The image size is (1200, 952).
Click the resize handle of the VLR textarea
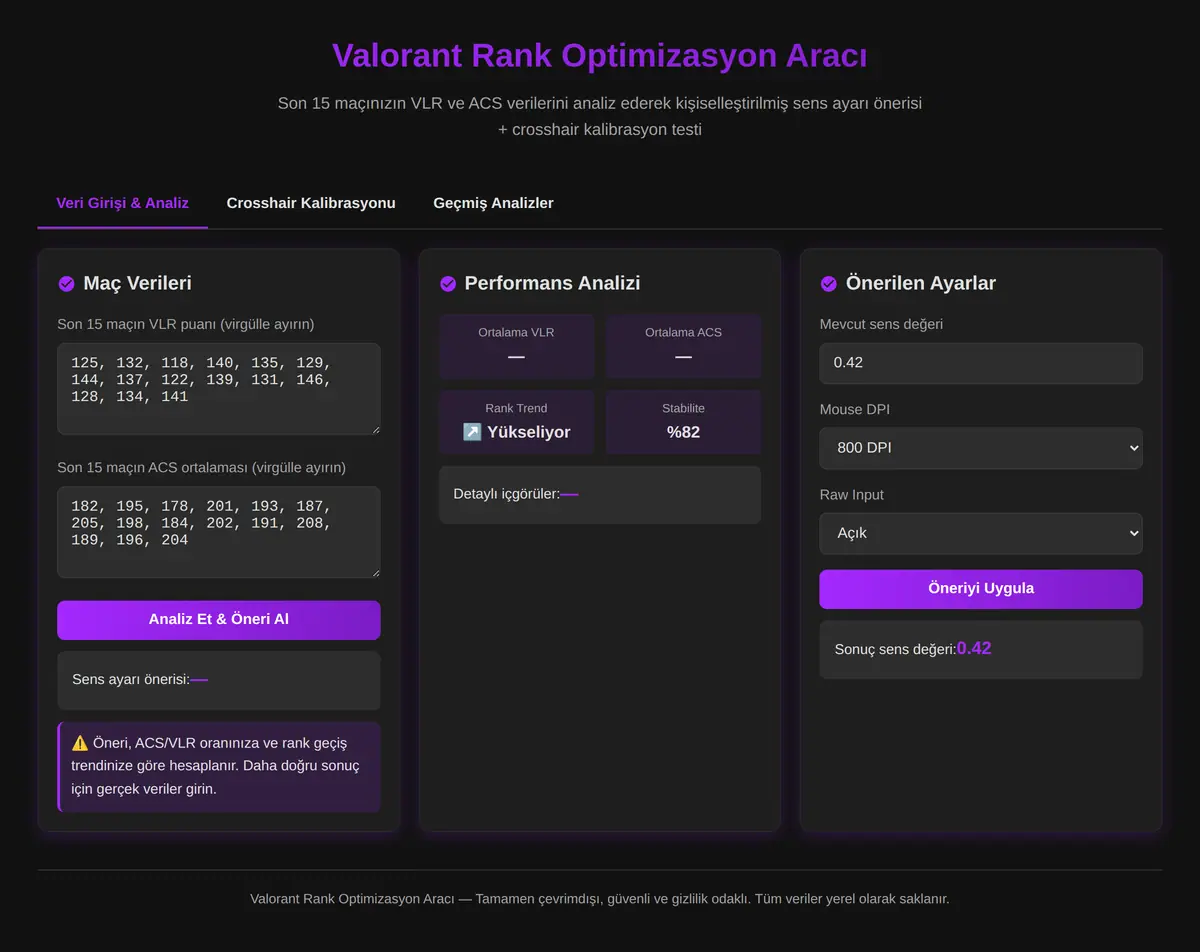(374, 428)
